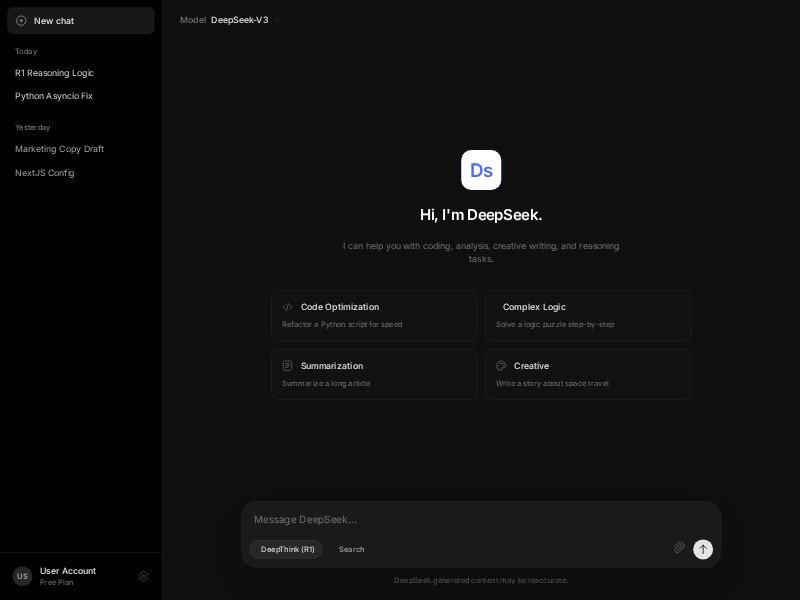Viewport: 800px width, 600px height.
Task: Click the attachment paperclip icon
Action: (x=679, y=547)
